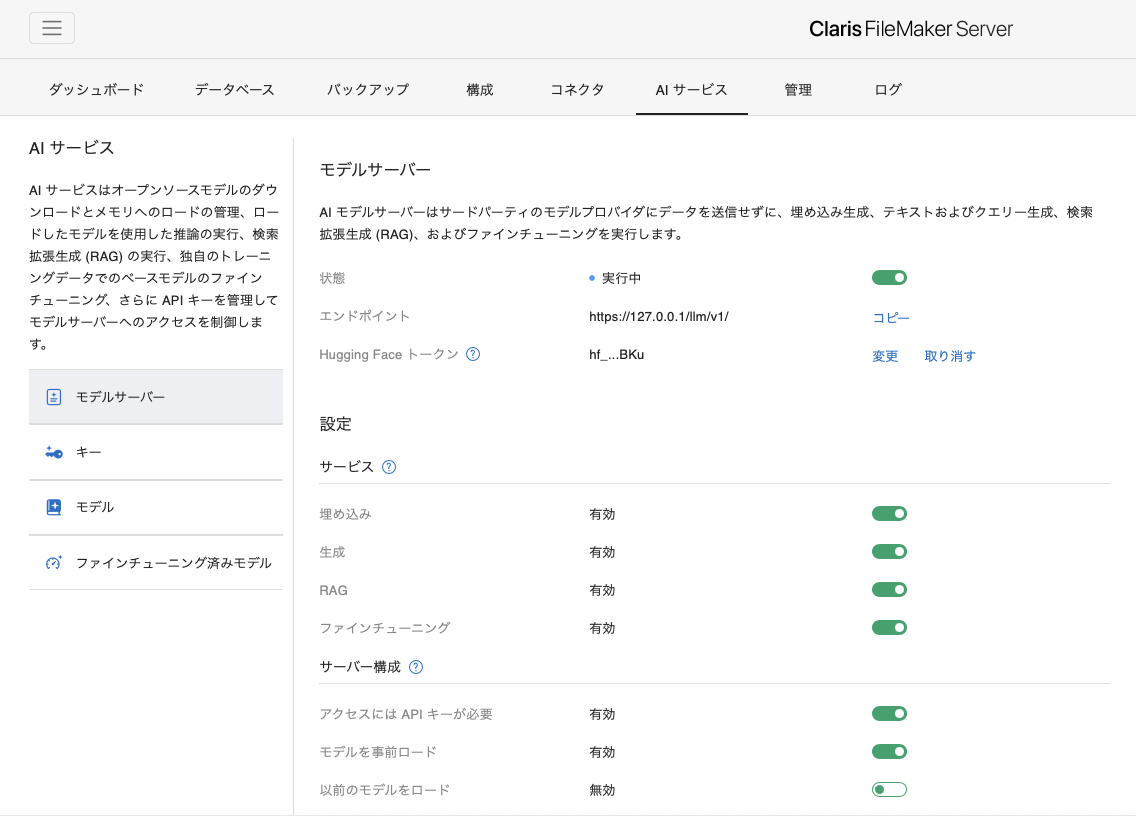Click the token value hf_...BKu
The height and width of the screenshot is (816, 1136).
click(617, 354)
